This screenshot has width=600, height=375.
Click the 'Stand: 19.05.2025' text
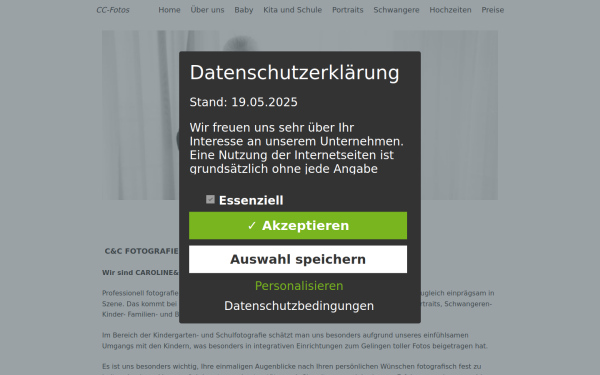click(x=243, y=102)
